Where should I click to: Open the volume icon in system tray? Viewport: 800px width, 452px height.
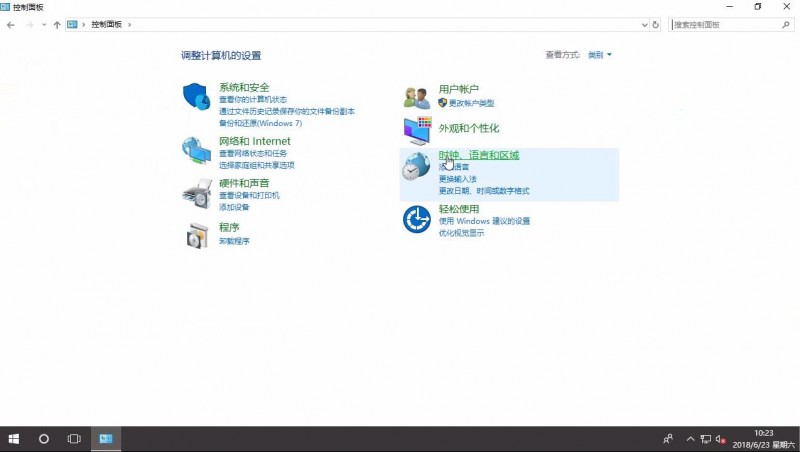click(720, 439)
